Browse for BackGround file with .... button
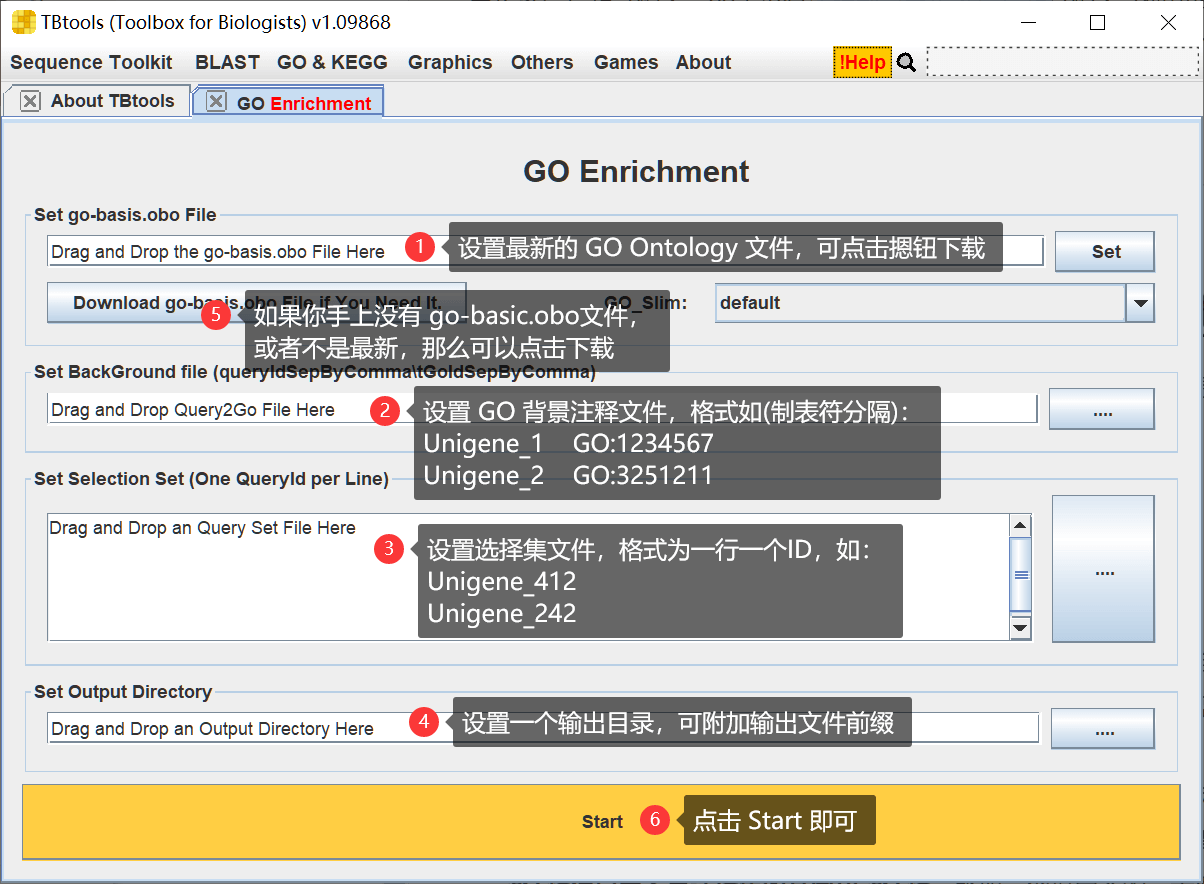The width and height of the screenshot is (1204, 884). pyautogui.click(x=1102, y=410)
